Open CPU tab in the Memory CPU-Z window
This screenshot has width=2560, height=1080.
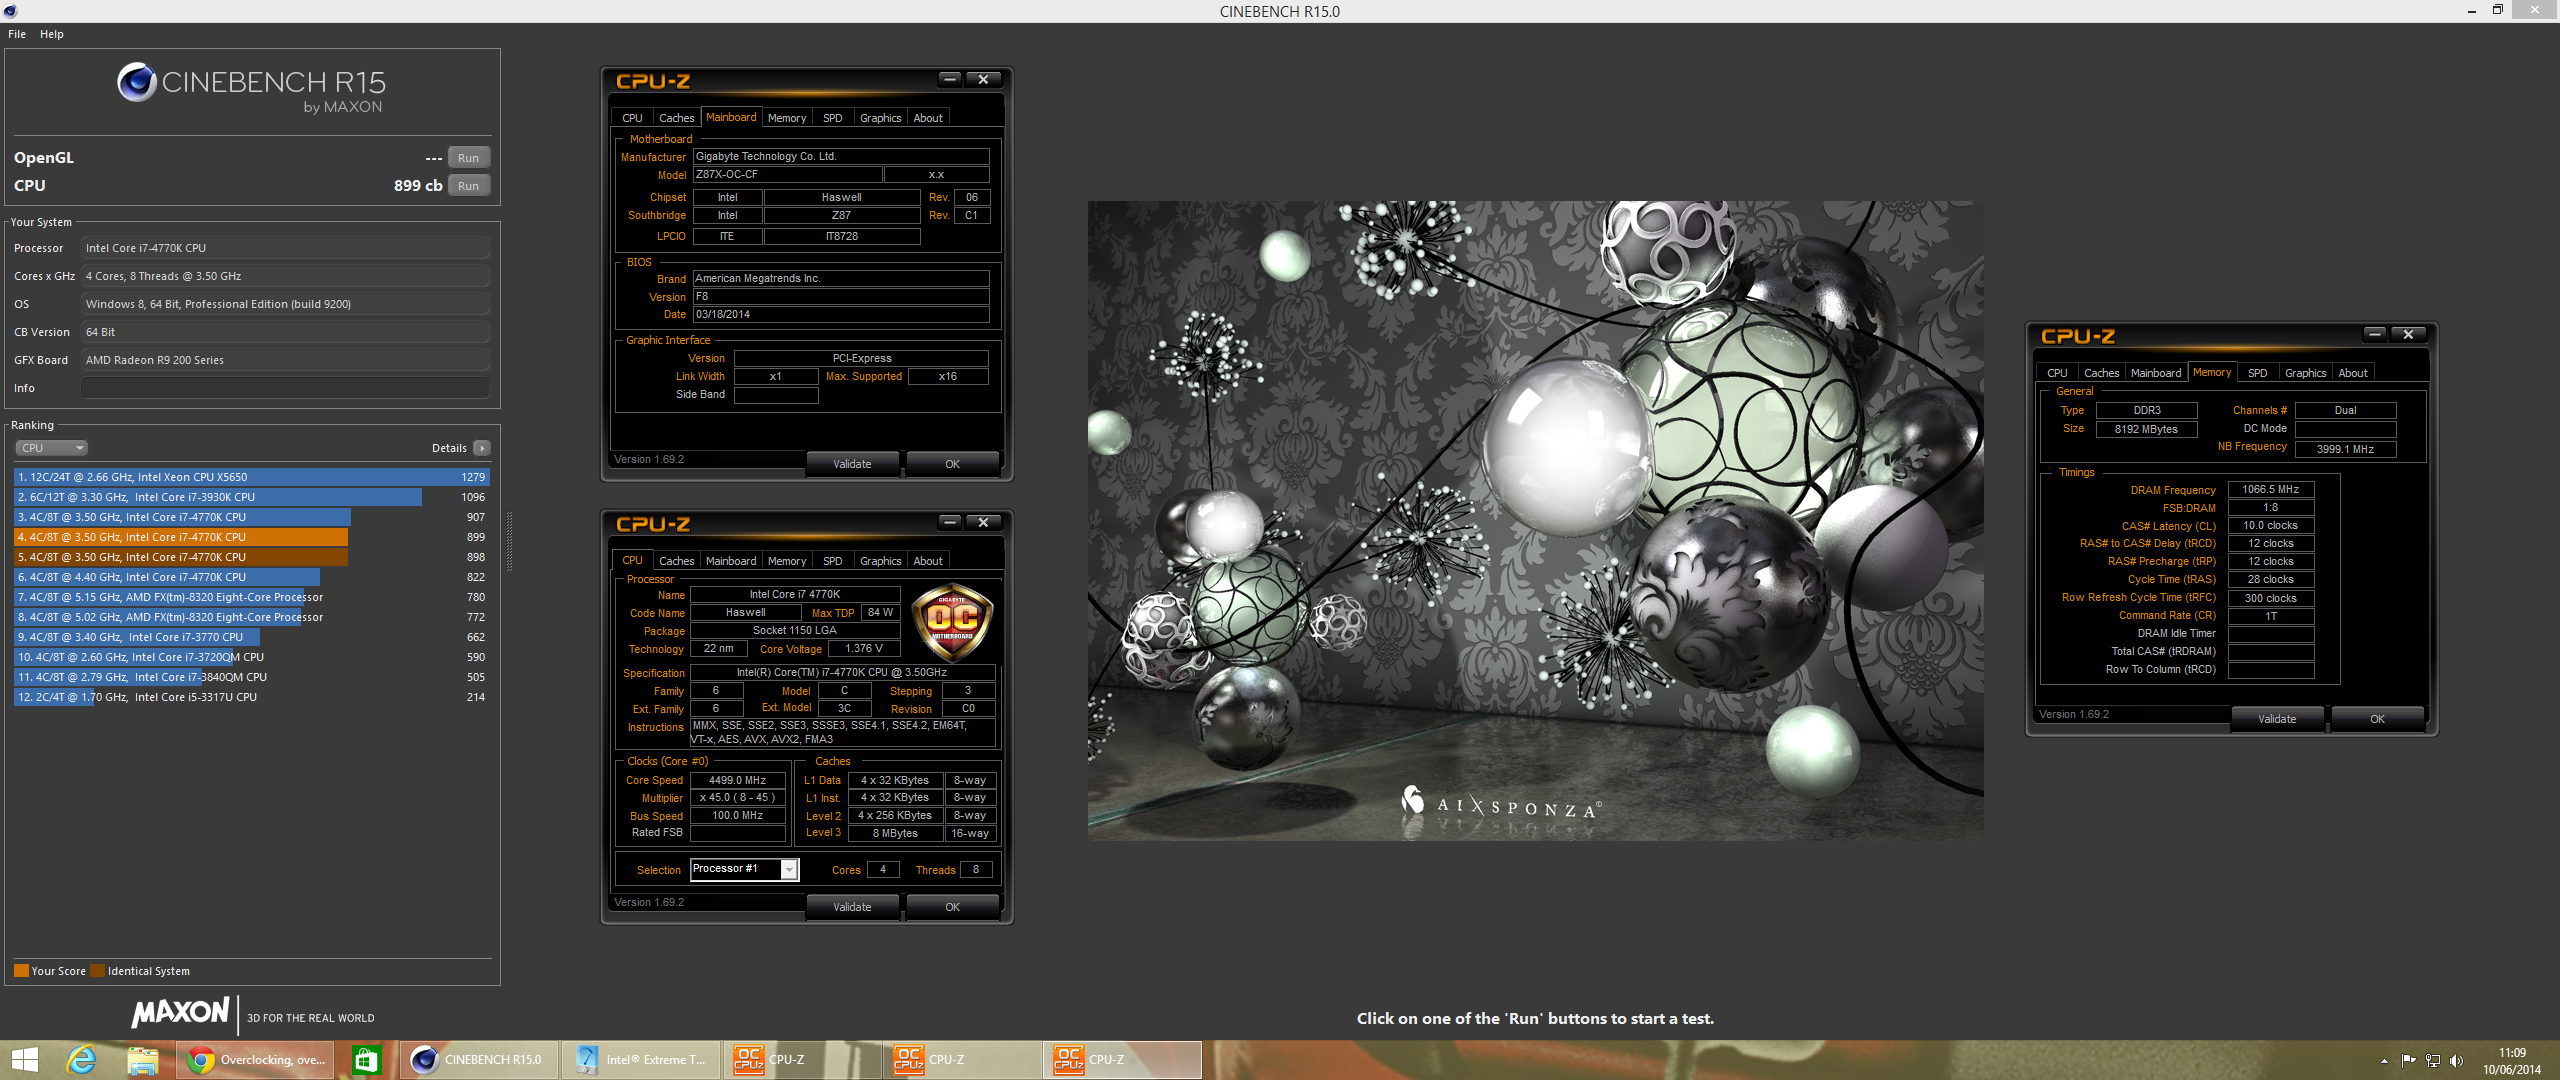point(2058,373)
